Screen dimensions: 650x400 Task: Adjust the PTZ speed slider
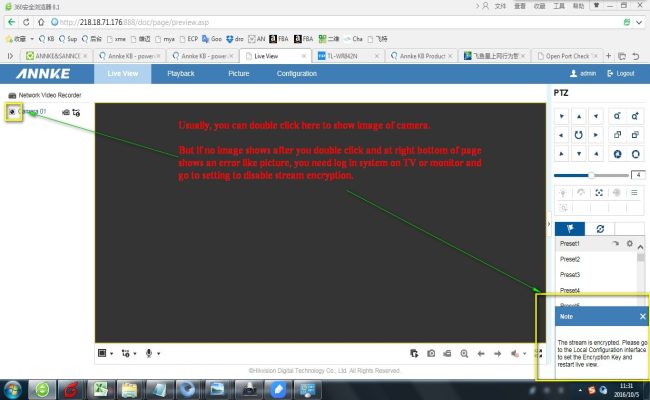click(x=592, y=174)
